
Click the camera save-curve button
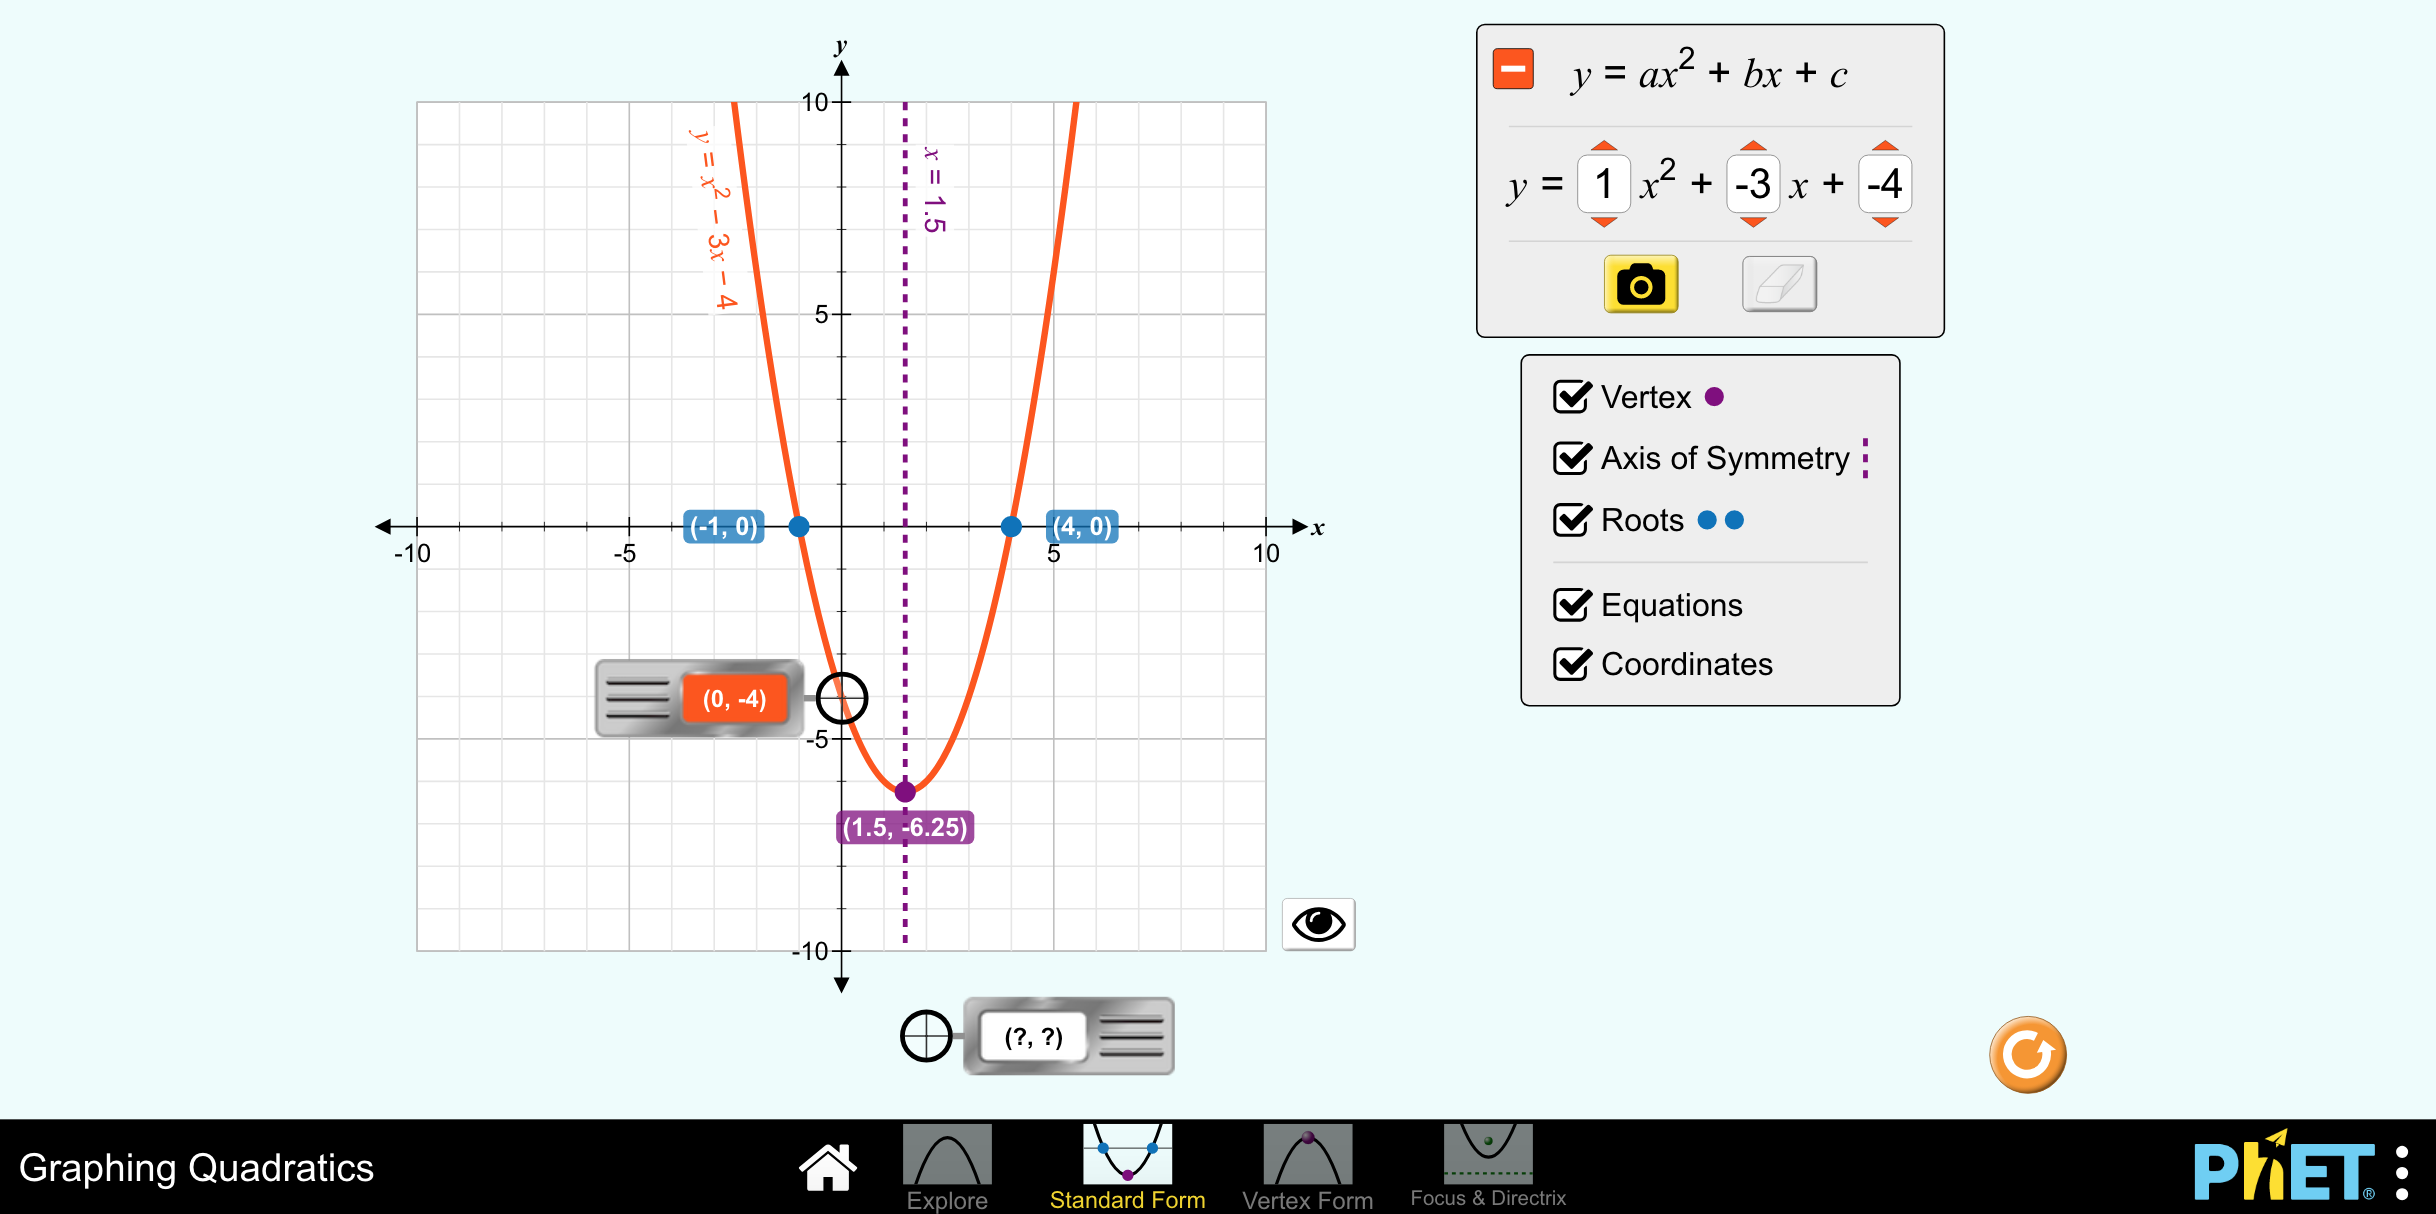tap(1640, 285)
